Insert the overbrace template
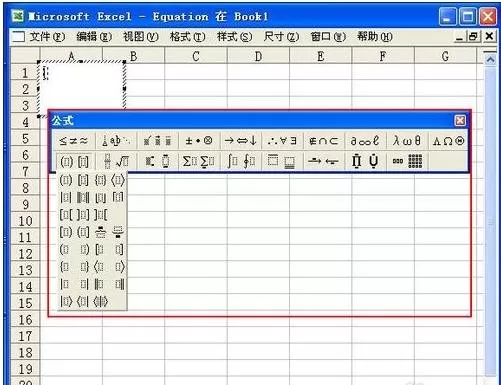This screenshot has width=501, height=385. [x=100, y=232]
